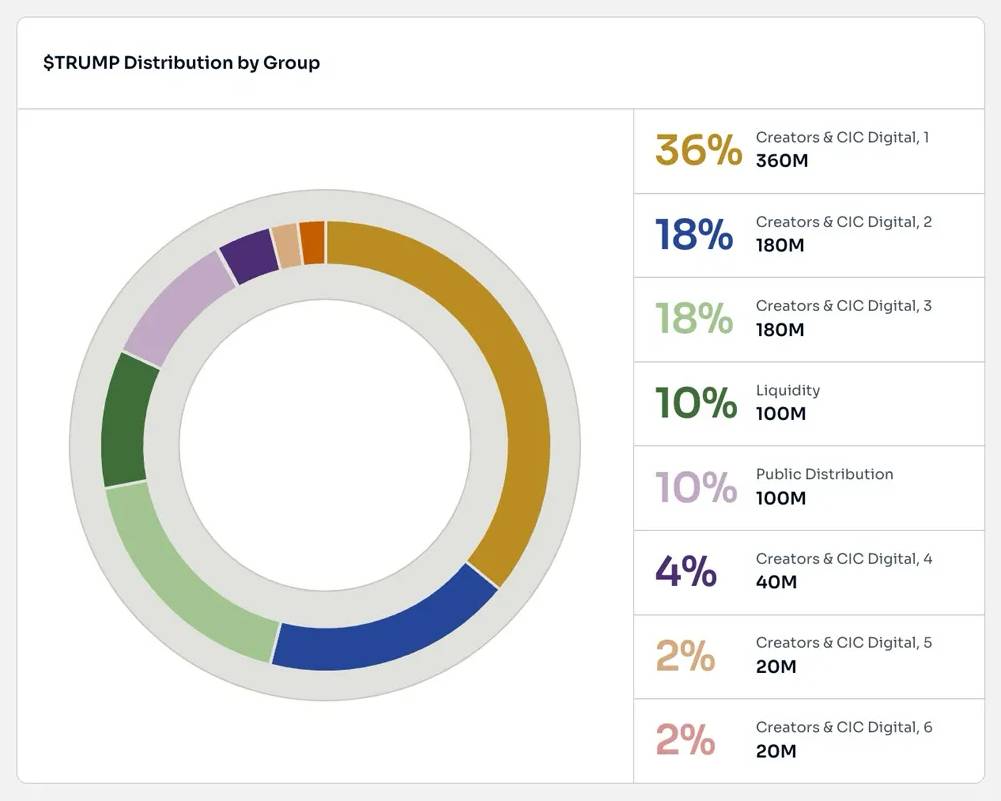
Task: Click the 100M amount under Public Distribution
Action: coord(781,498)
